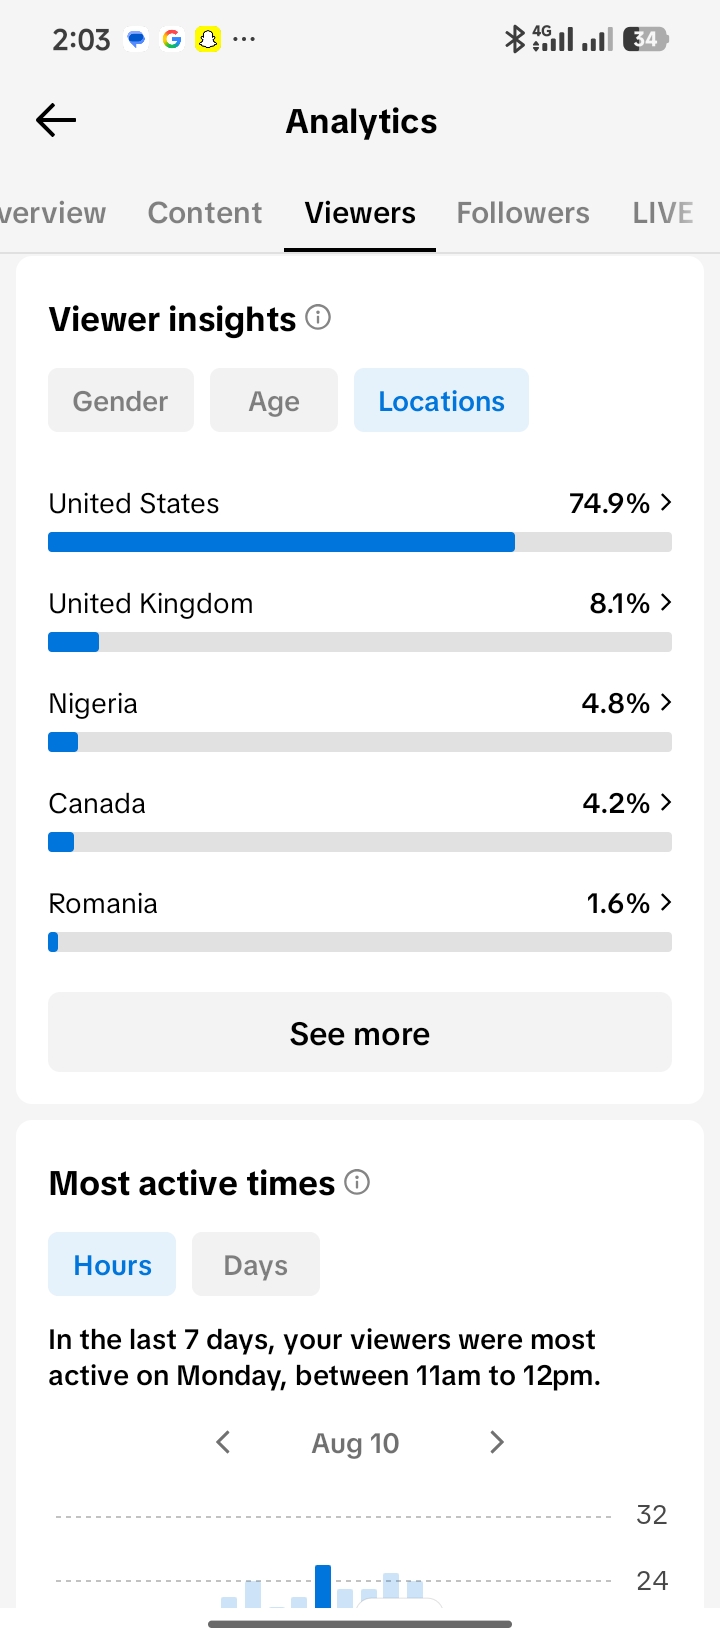The height and width of the screenshot is (1640, 720).
Task: Tap the Snapchat notification icon
Action: tap(208, 39)
